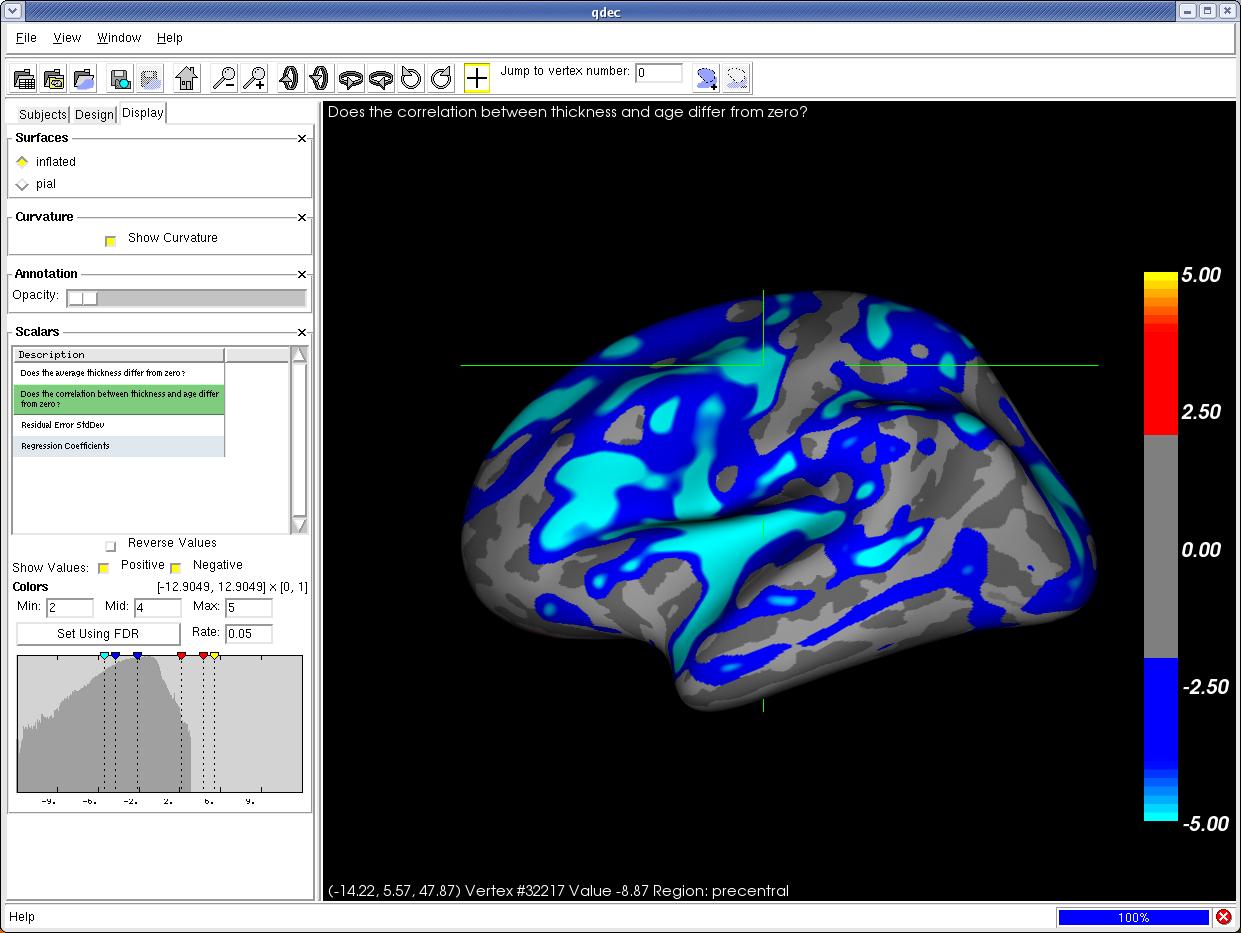1241x933 pixels.
Task: Open the View menu
Action: (x=67, y=38)
